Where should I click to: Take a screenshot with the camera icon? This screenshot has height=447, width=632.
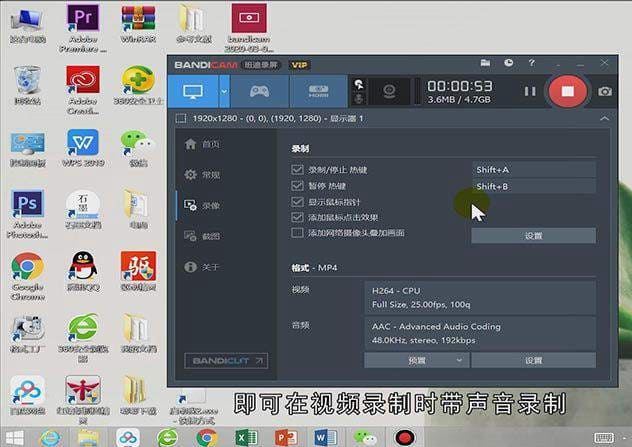pos(605,91)
